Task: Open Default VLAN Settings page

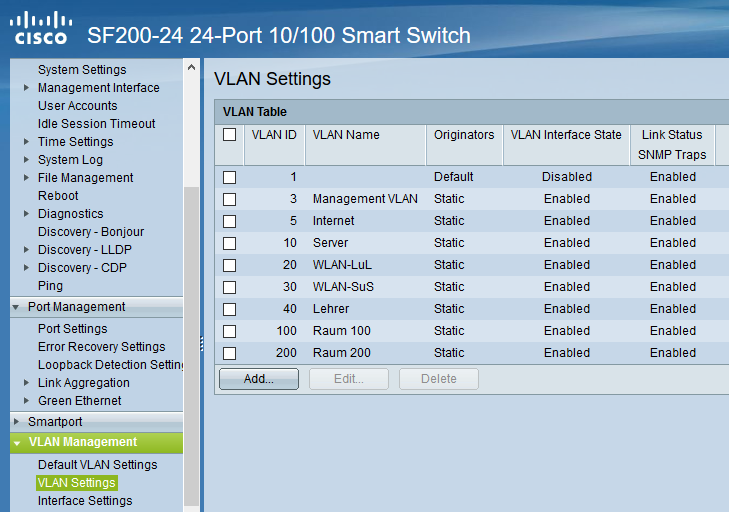Action: [x=98, y=465]
